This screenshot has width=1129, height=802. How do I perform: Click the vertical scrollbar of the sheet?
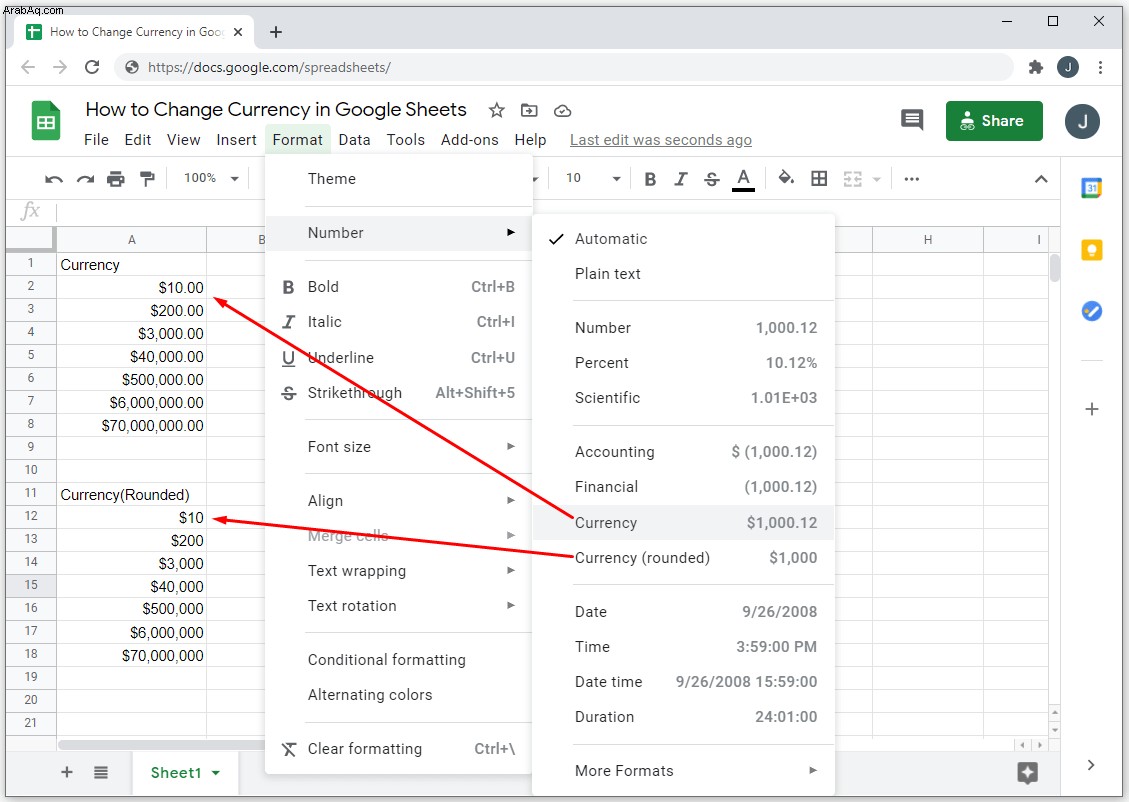click(x=1055, y=268)
